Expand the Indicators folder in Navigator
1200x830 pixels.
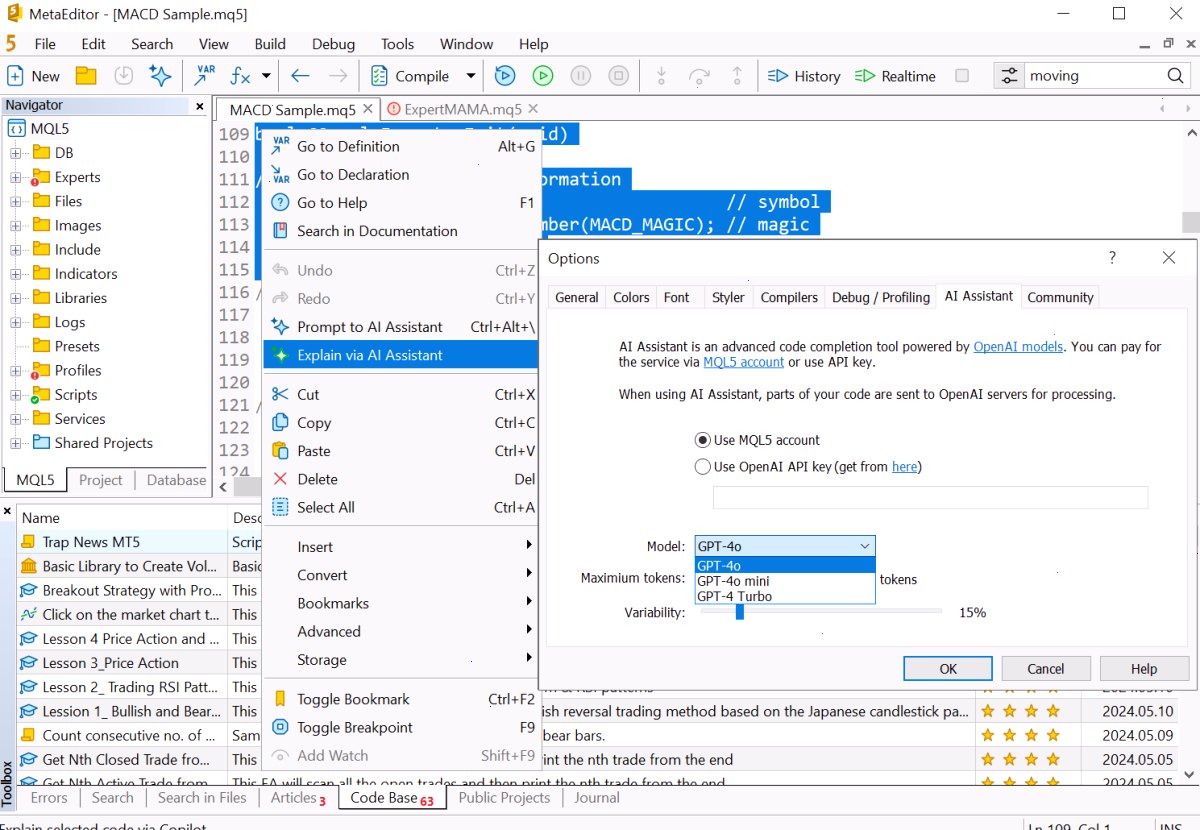pos(16,274)
